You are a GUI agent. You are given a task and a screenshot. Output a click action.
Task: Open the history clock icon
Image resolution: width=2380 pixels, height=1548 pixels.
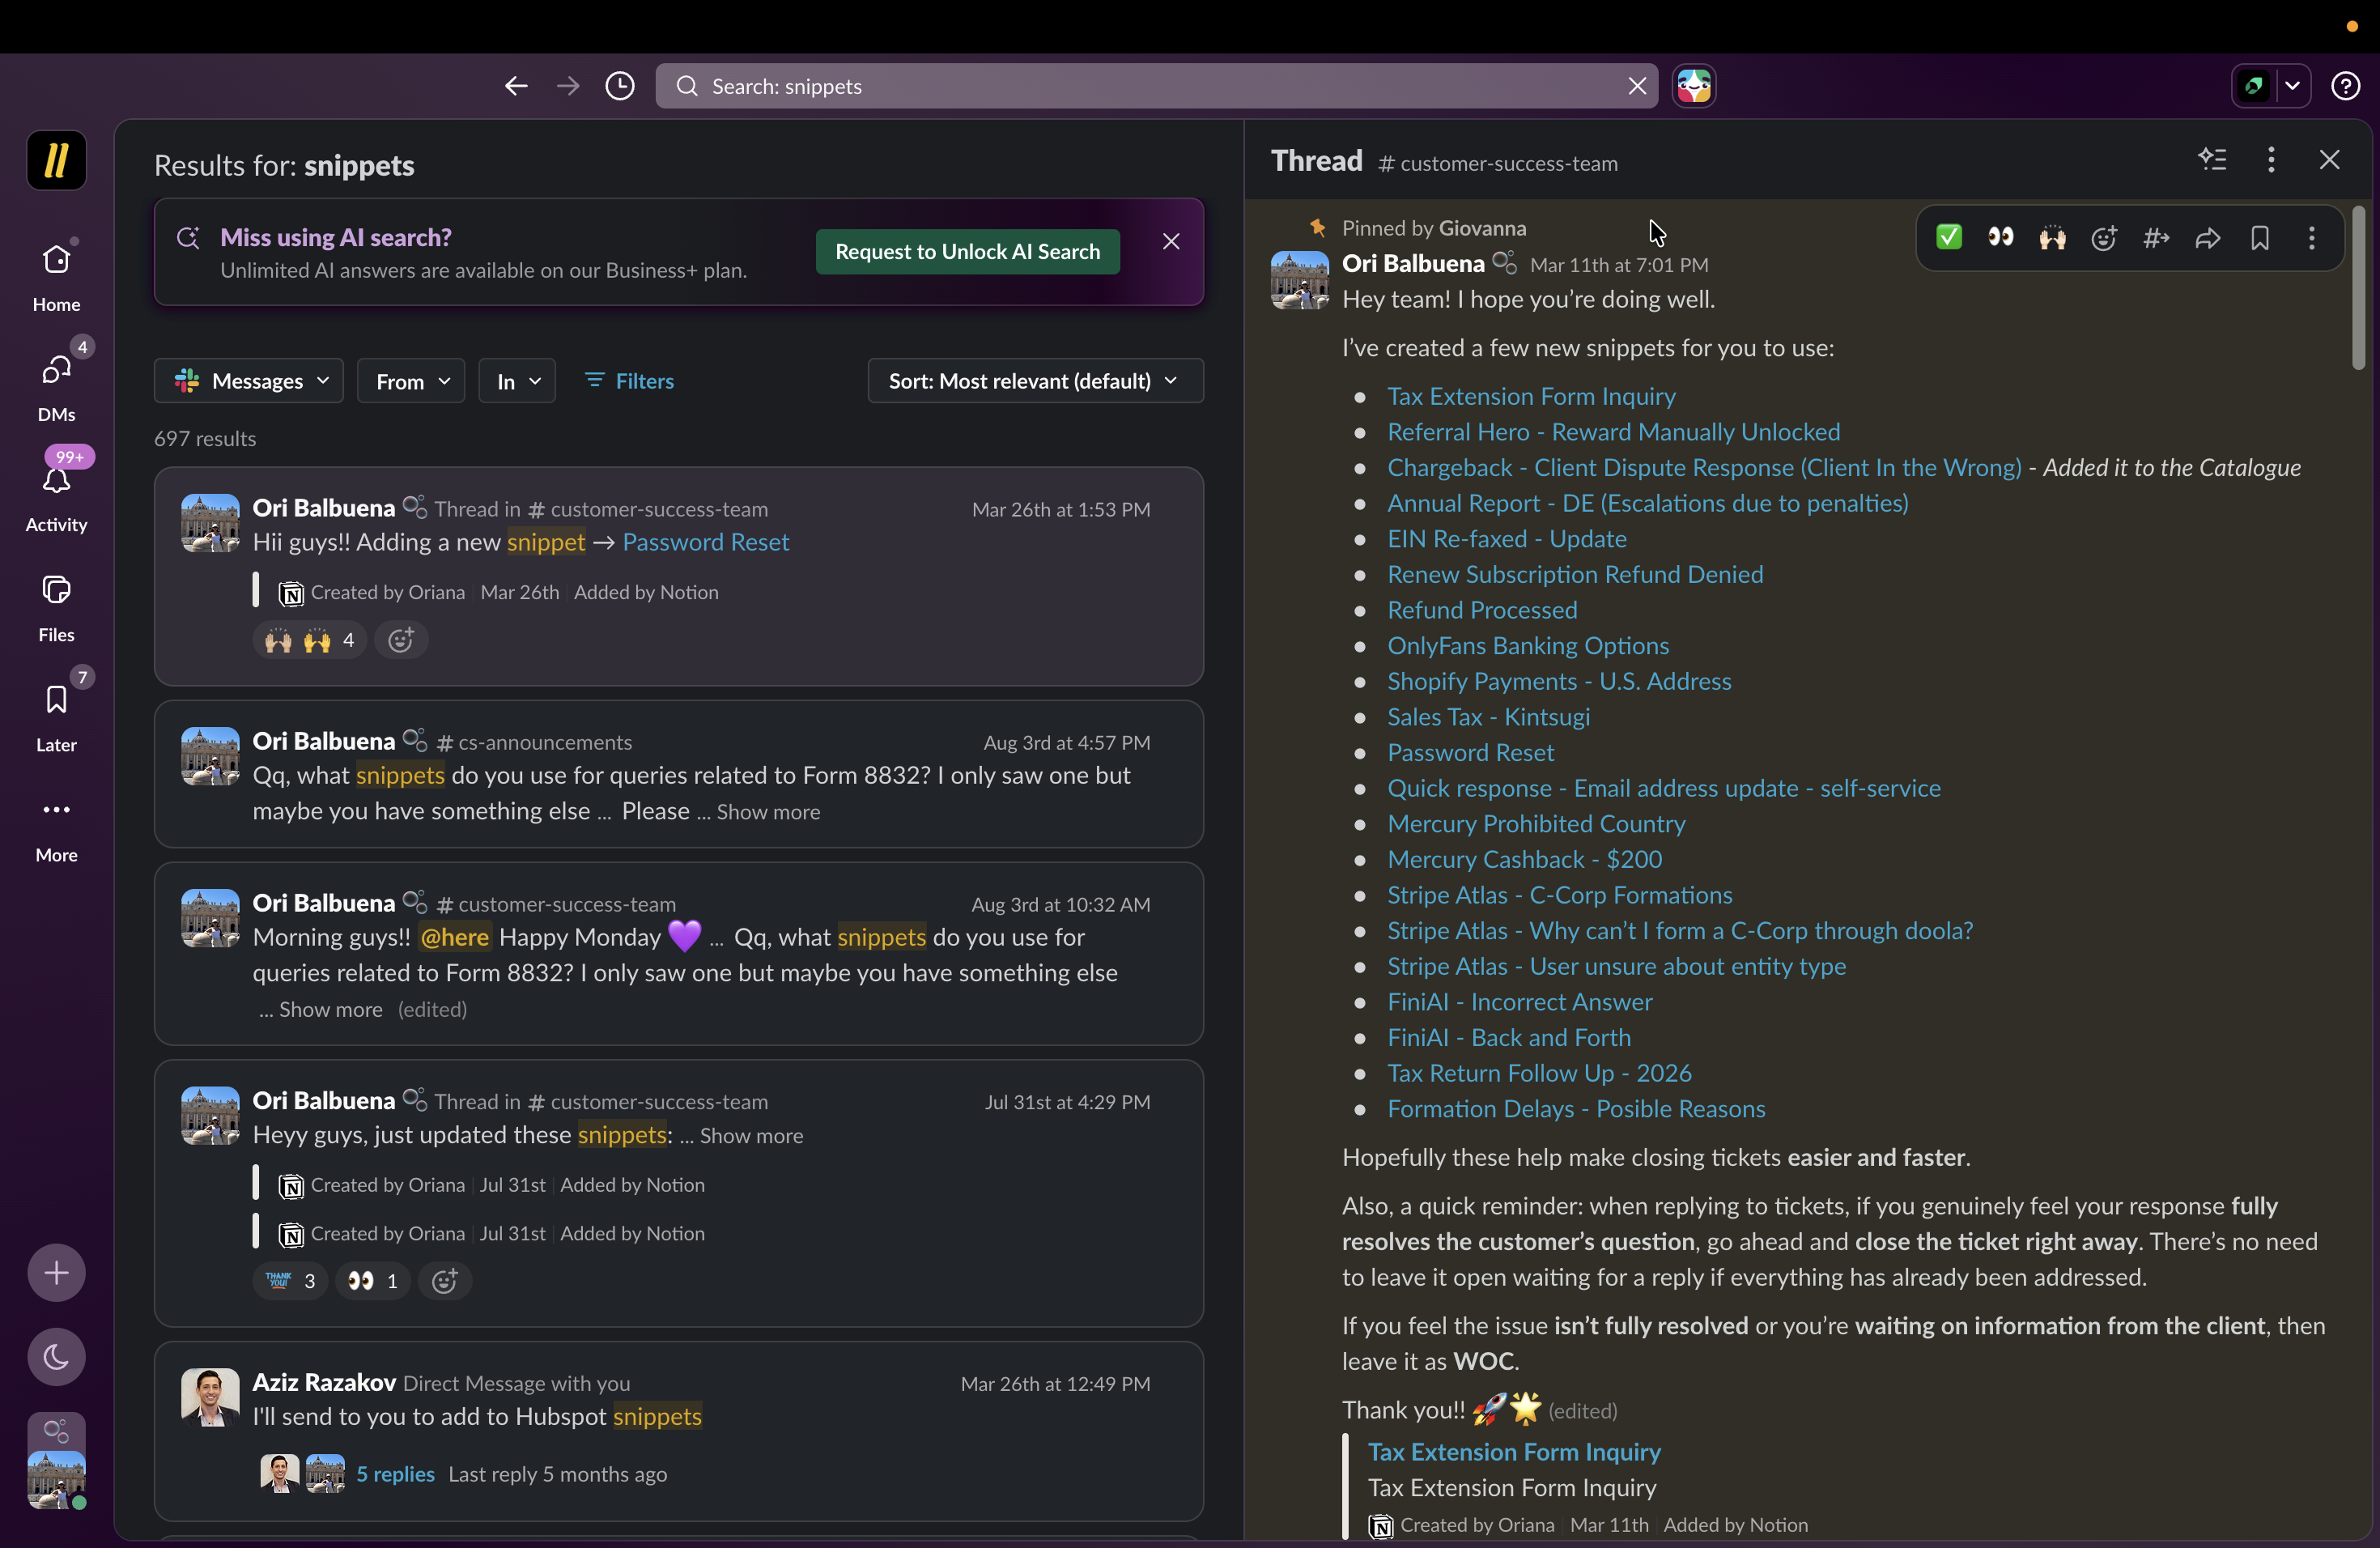(620, 86)
